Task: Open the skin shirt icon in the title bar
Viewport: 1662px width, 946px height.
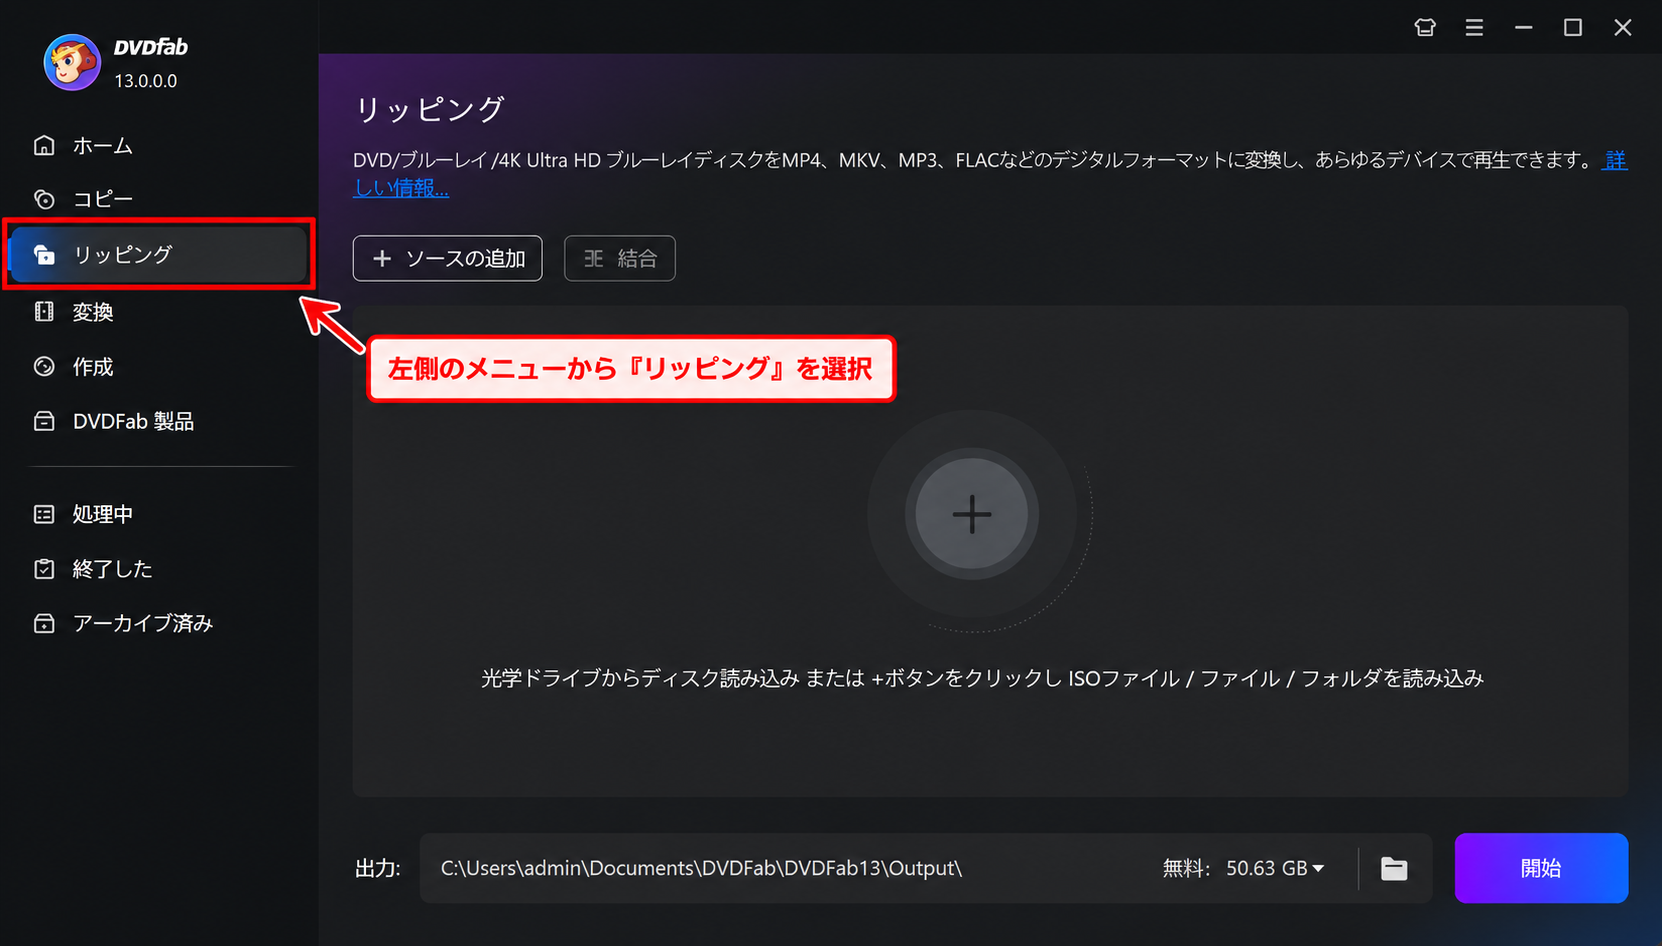Action: 1425,27
